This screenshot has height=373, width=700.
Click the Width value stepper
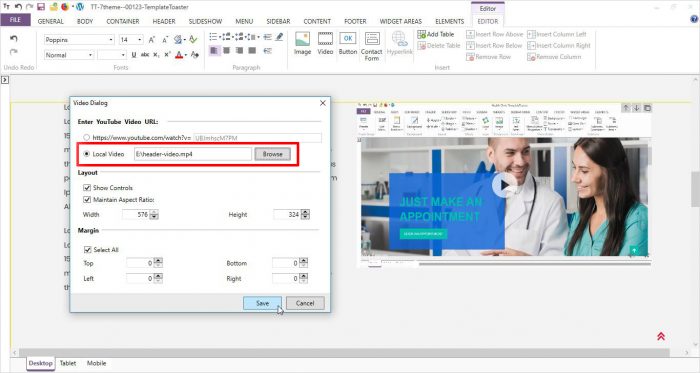154,215
